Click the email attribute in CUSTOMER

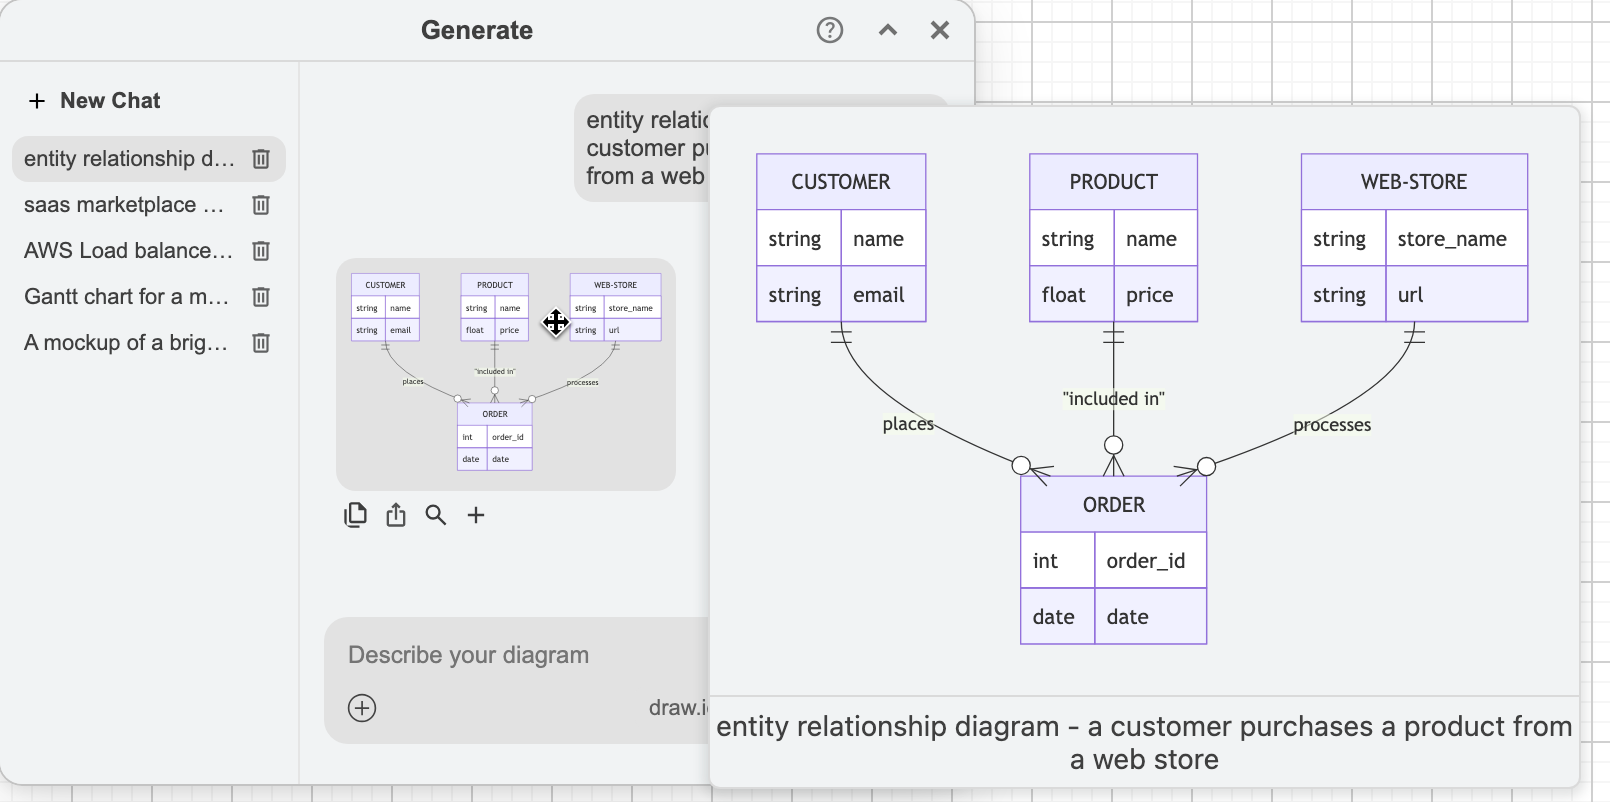[884, 295]
